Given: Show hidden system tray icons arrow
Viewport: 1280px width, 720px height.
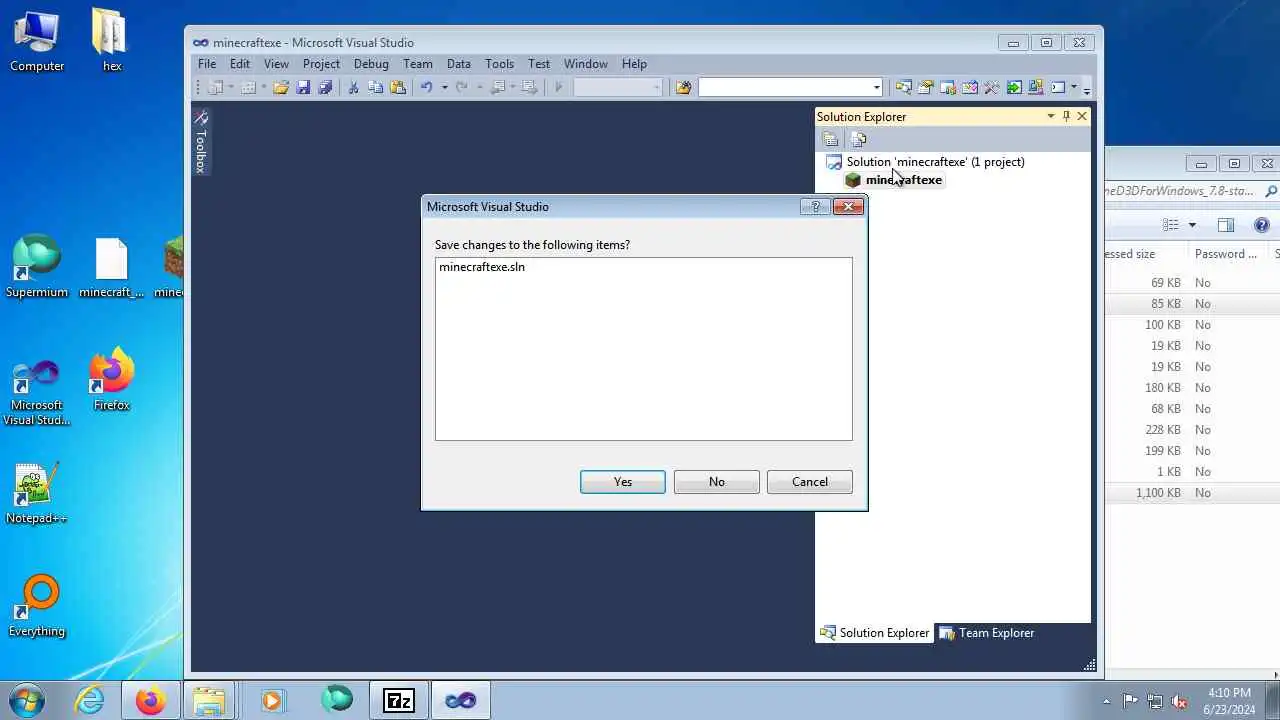Looking at the screenshot, I should point(1106,701).
